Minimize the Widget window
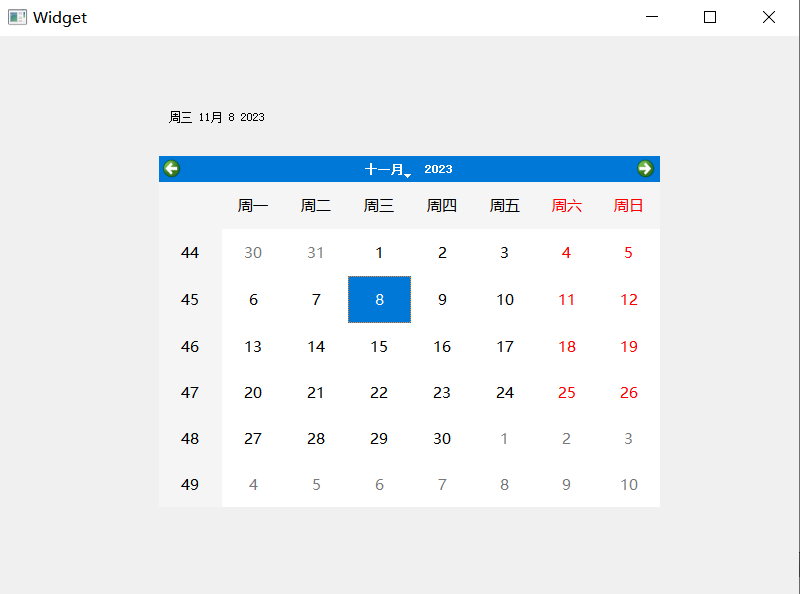The height and width of the screenshot is (594, 800). 652,17
